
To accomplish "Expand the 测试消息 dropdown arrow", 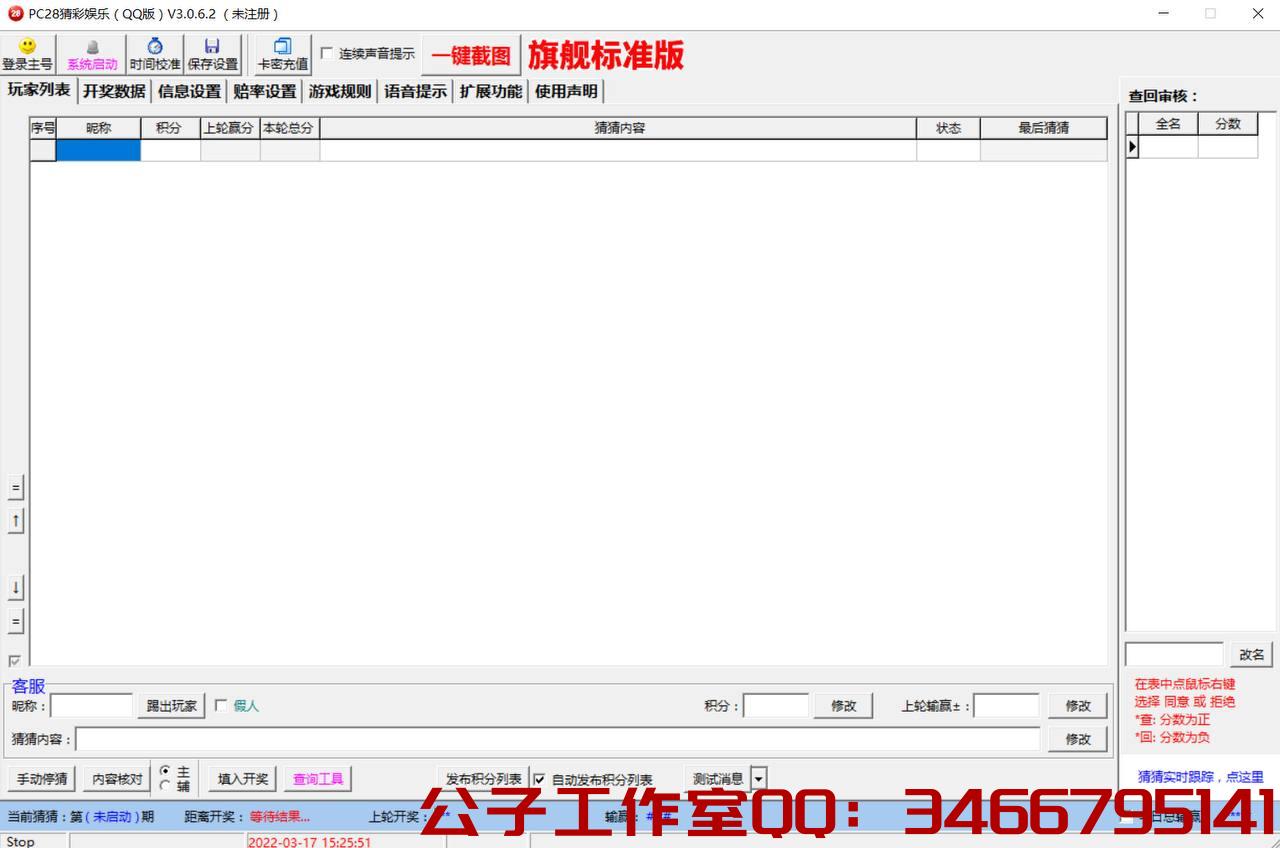I will [758, 779].
